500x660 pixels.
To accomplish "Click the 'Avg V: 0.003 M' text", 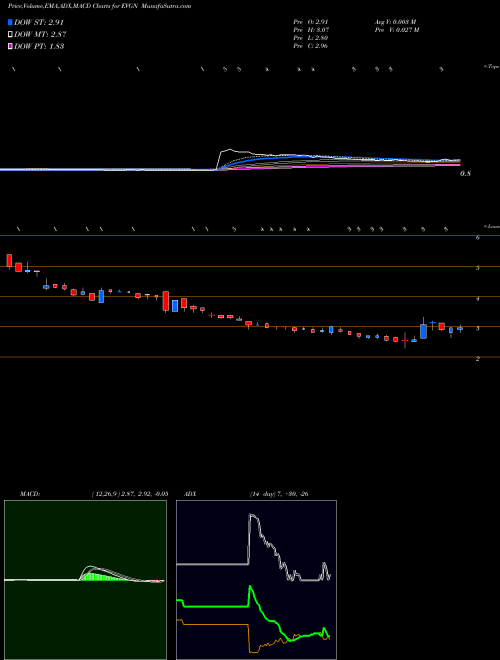I will pyautogui.click(x=395, y=22).
